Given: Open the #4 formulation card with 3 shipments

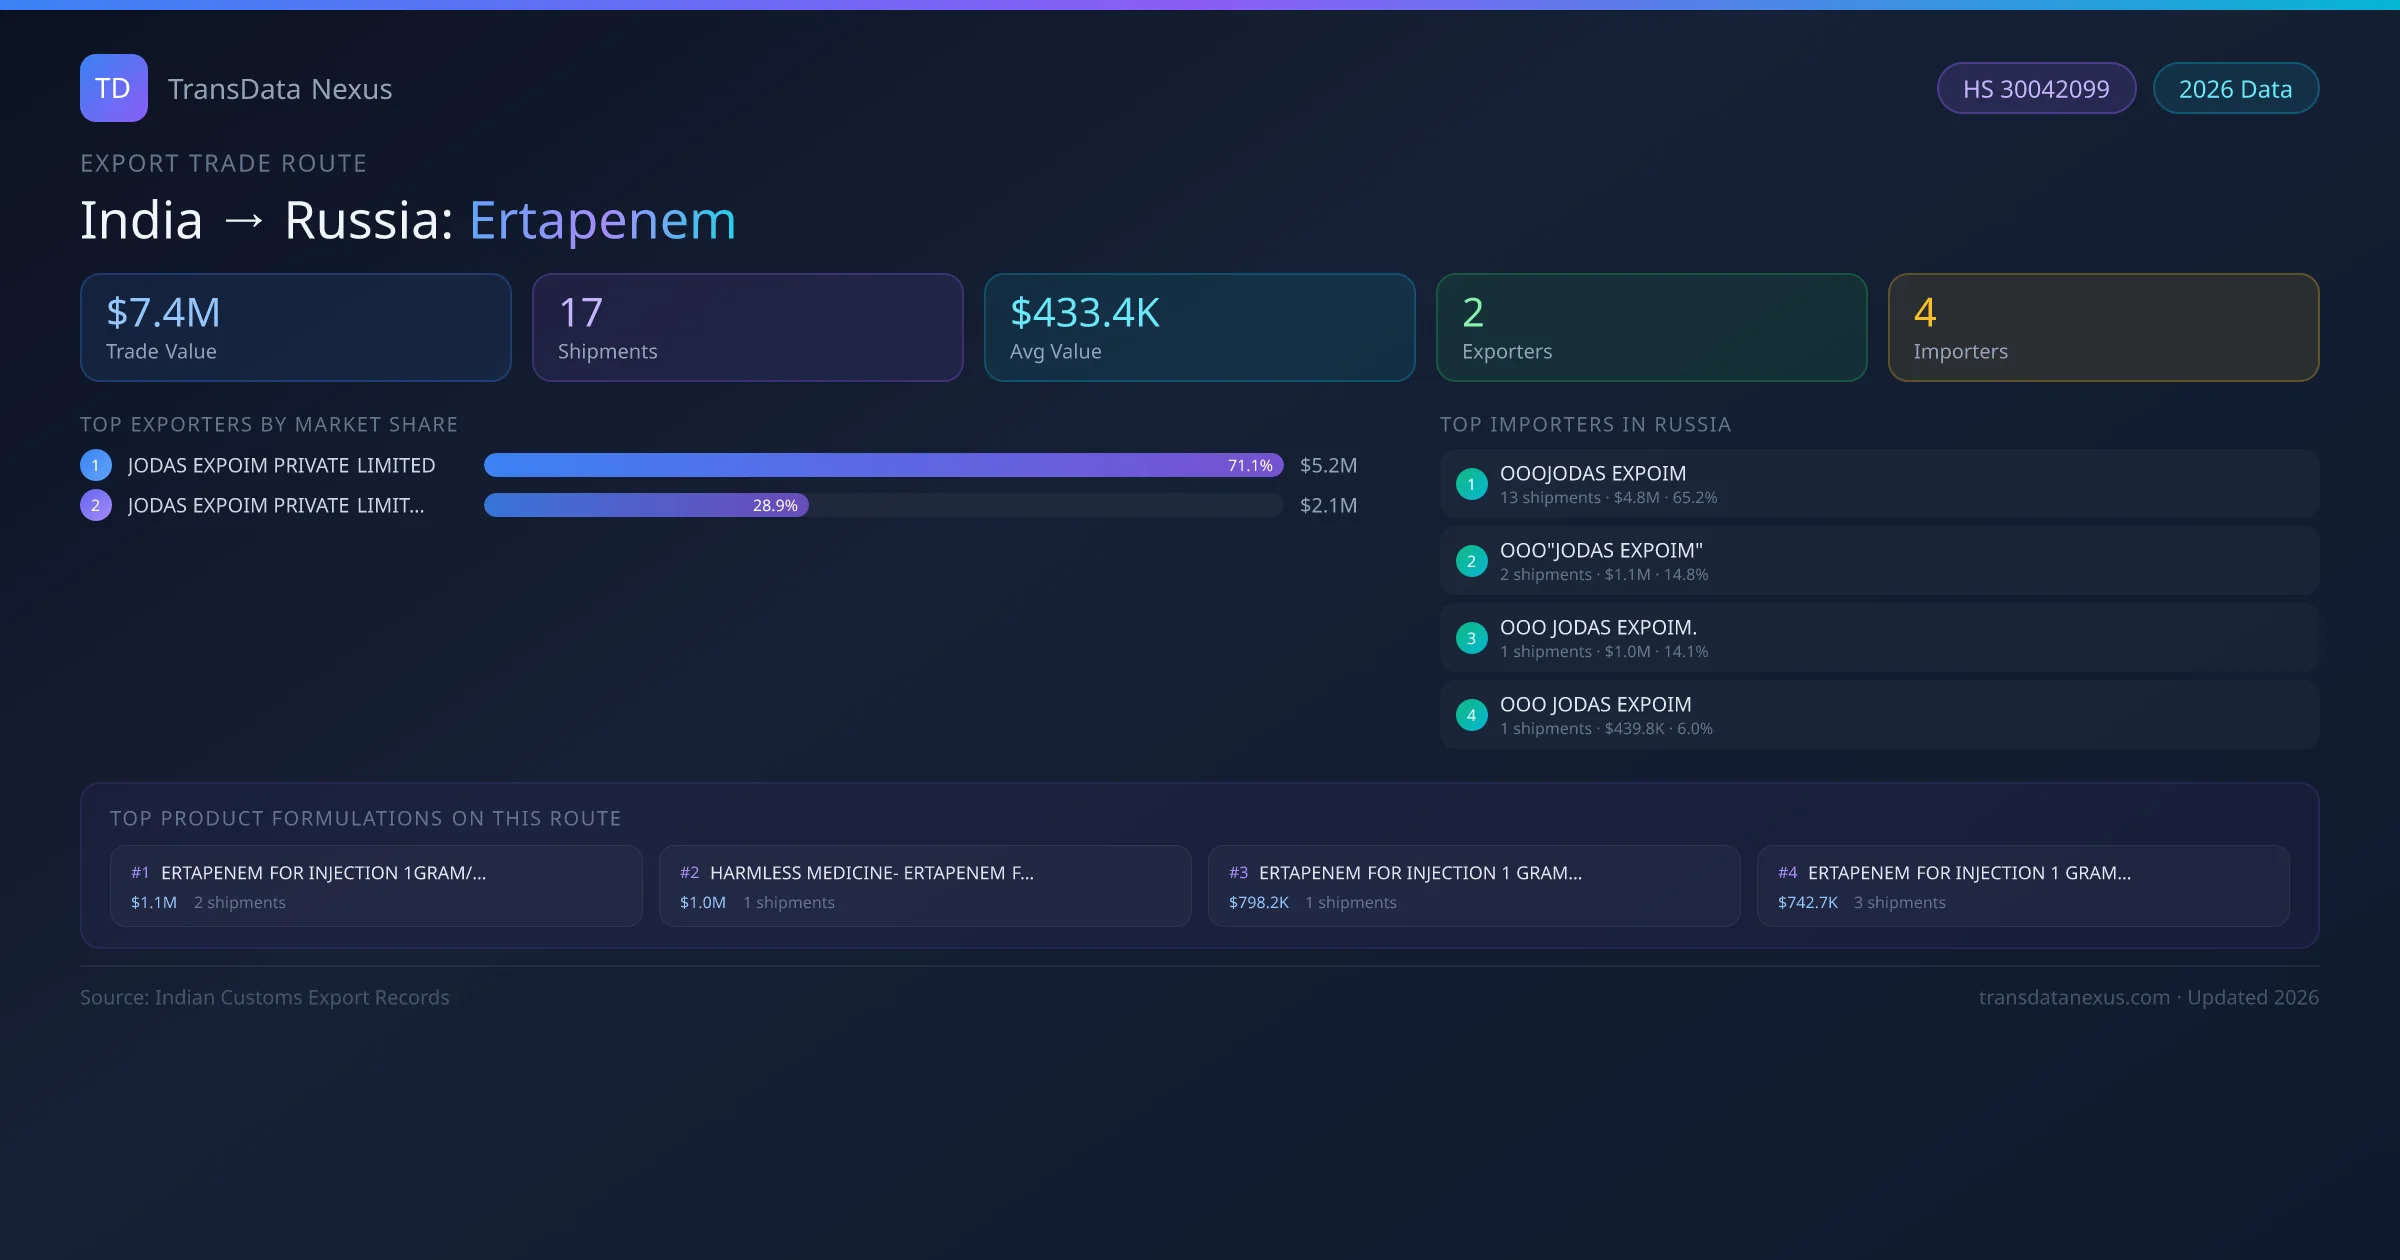Looking at the screenshot, I should [x=2022, y=886].
